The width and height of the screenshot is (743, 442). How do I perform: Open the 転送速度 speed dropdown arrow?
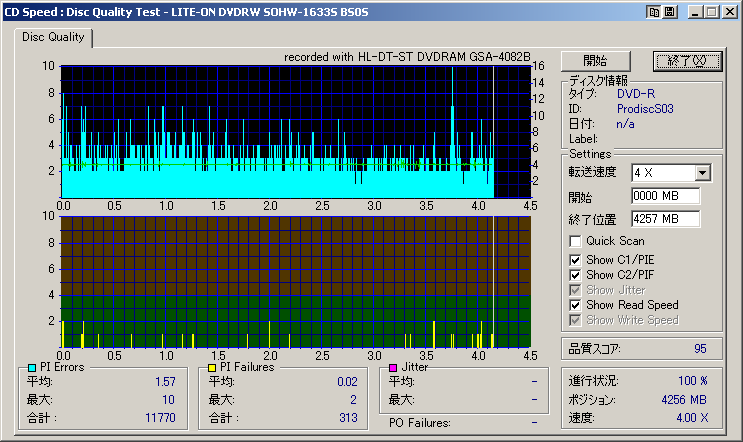coord(703,173)
